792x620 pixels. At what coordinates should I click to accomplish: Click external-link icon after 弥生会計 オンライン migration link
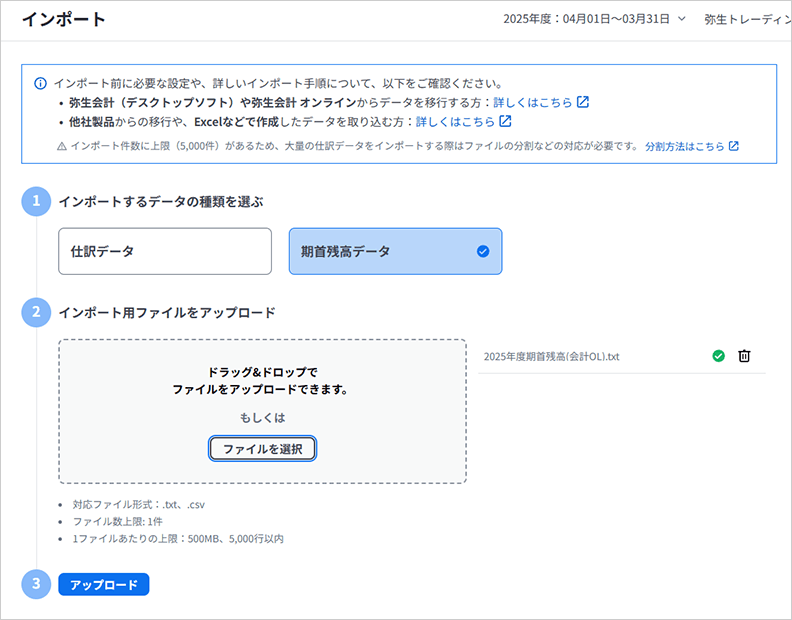[x=583, y=102]
